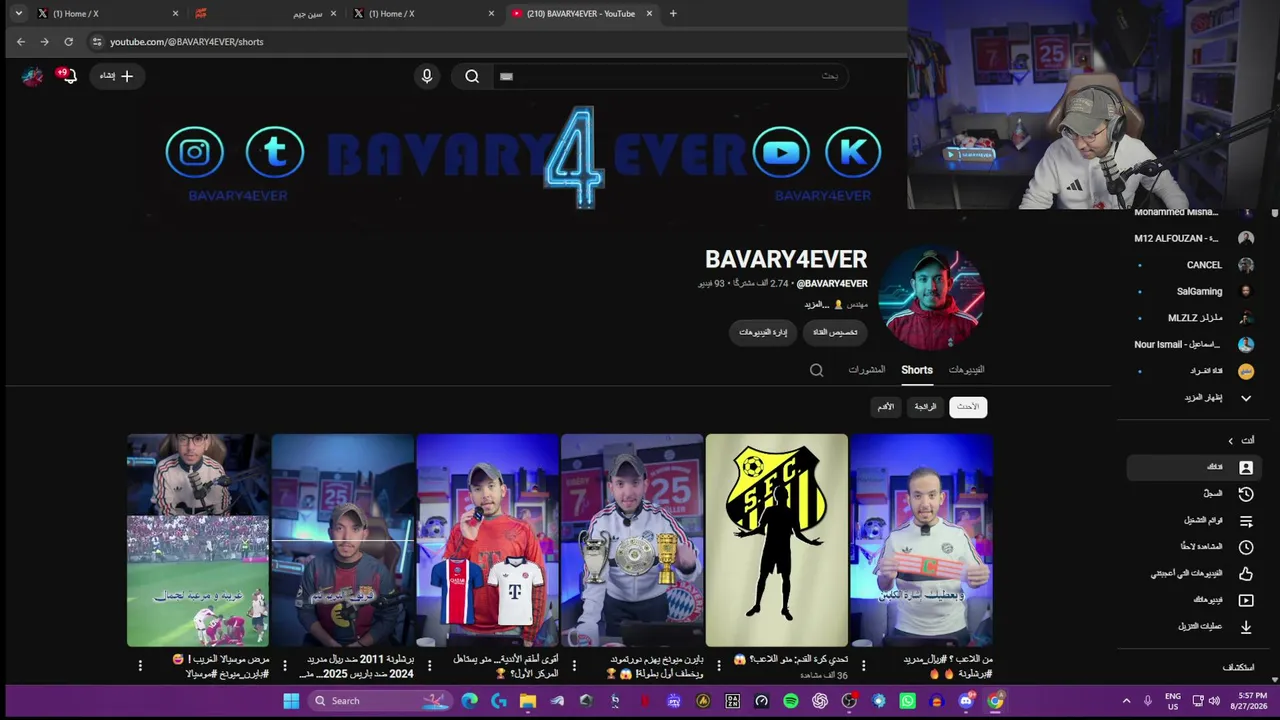Open options for captain armband short

(864, 666)
